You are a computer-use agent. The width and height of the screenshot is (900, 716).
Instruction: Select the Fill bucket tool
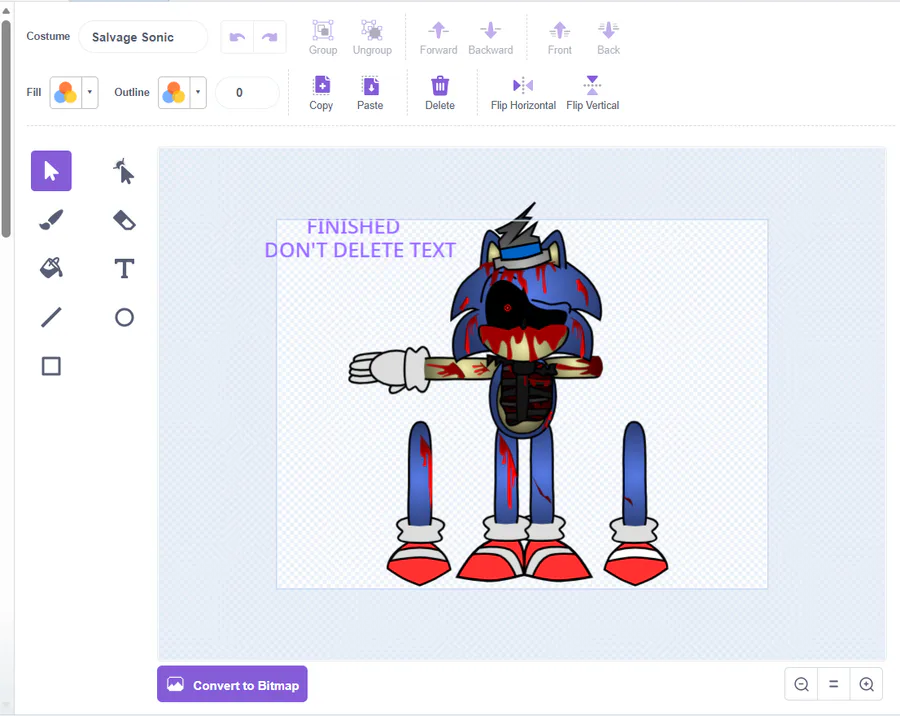click(51, 268)
